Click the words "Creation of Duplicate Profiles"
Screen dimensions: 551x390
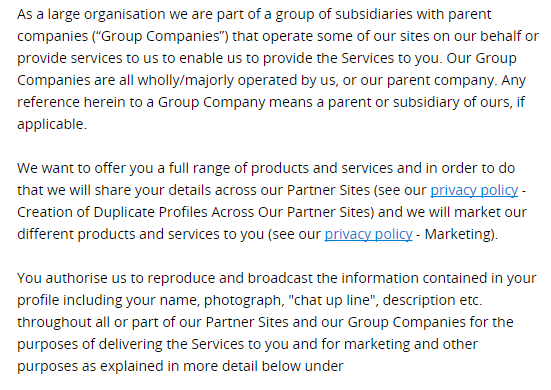click(x=112, y=213)
